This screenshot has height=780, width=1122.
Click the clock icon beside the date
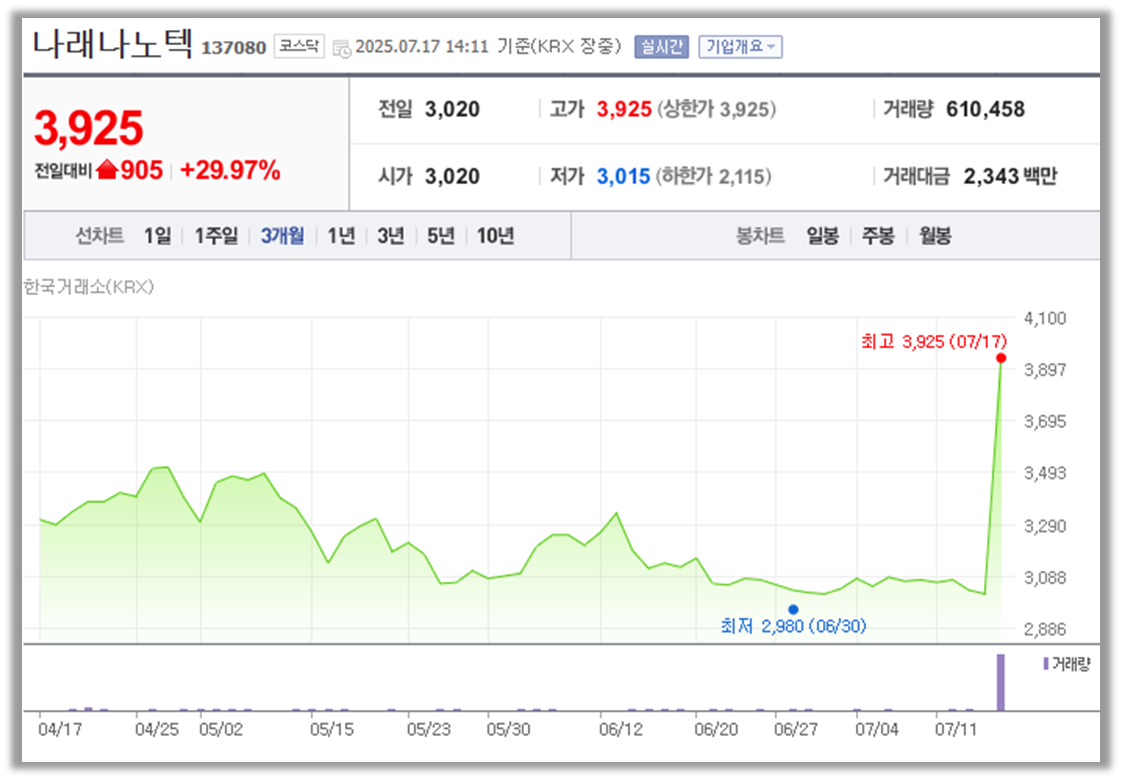pyautogui.click(x=342, y=48)
